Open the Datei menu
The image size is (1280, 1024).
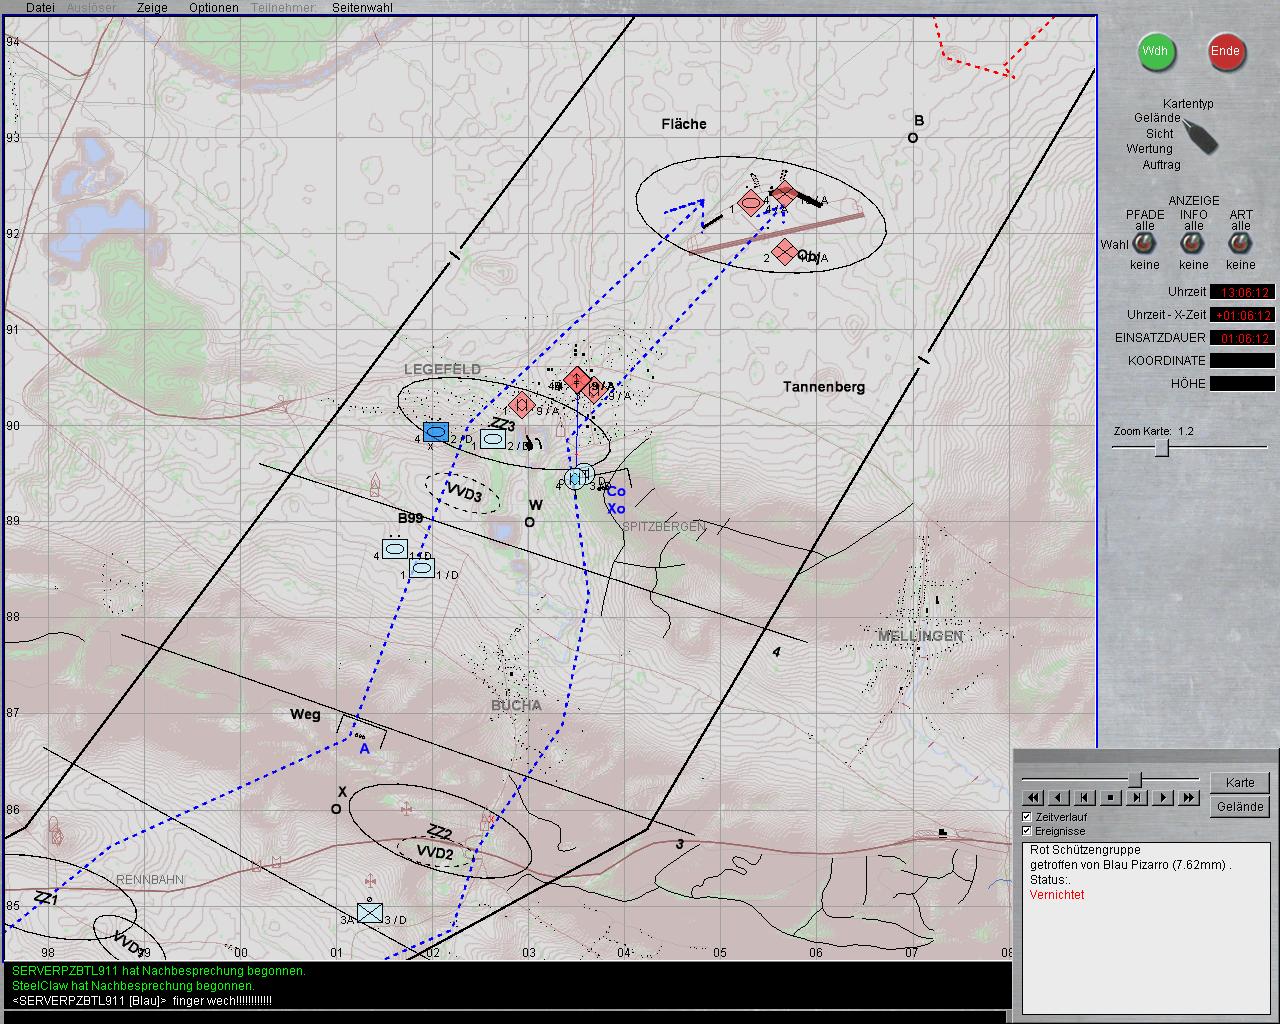[40, 7]
